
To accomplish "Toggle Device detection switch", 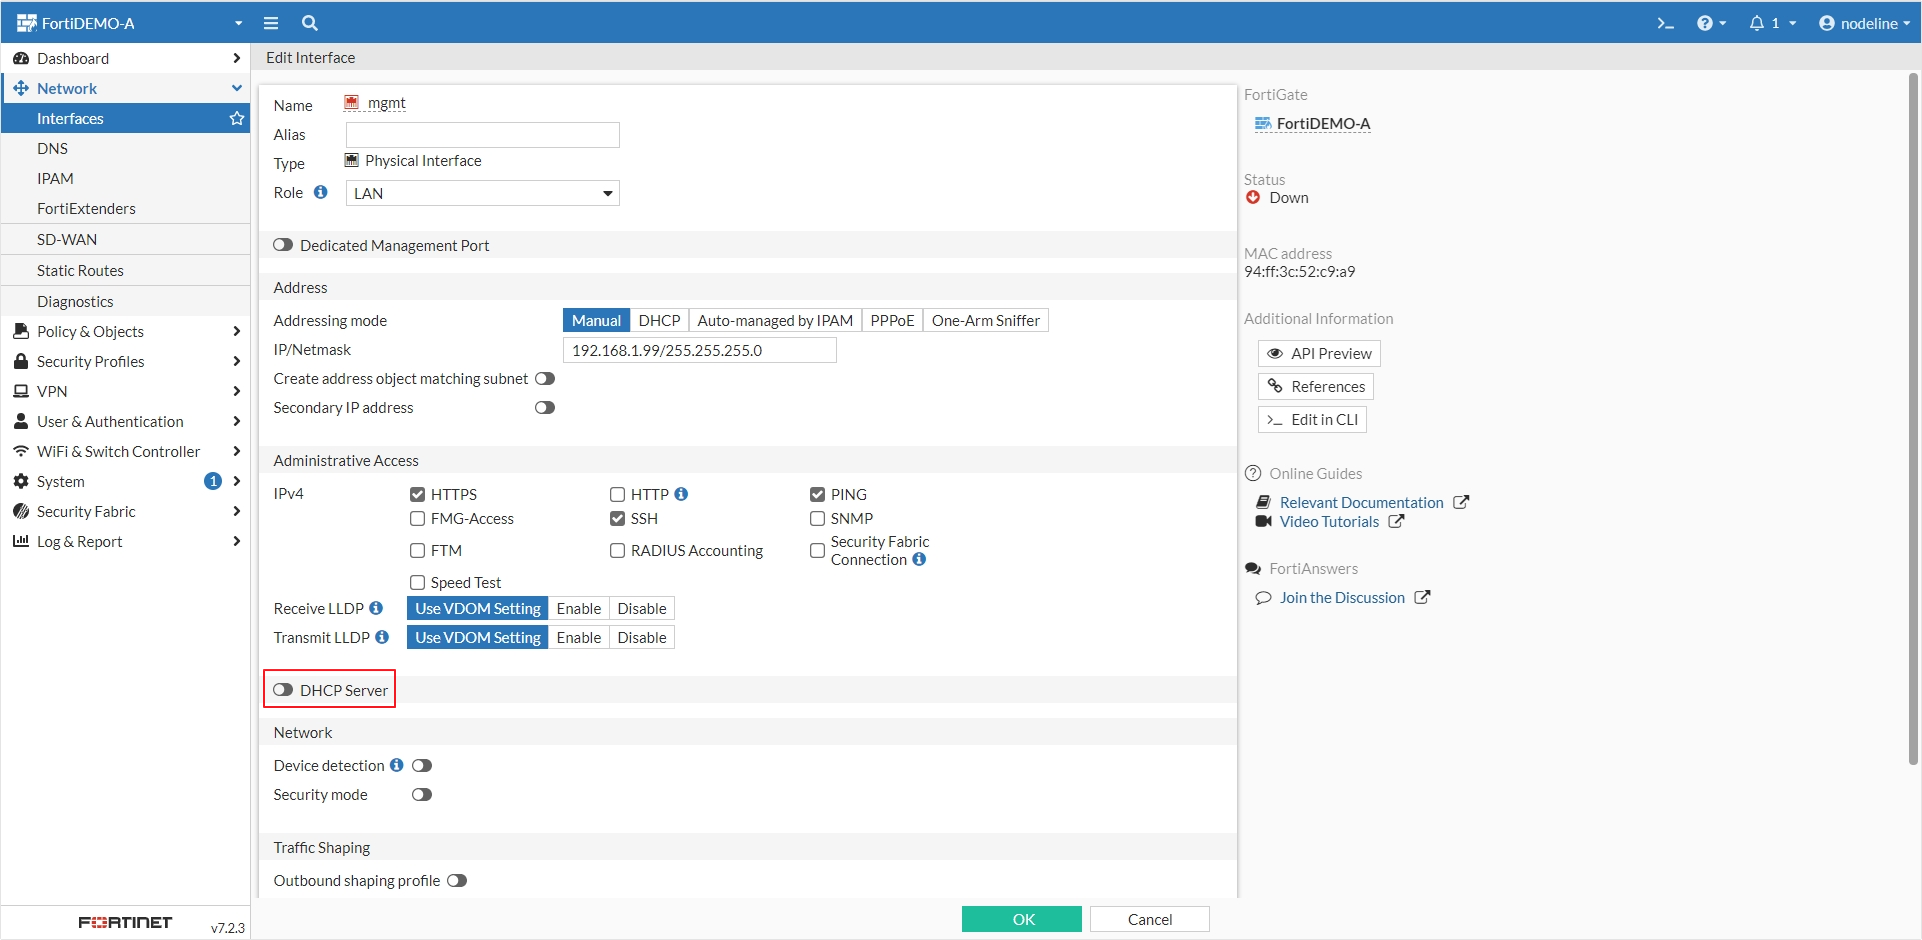I will pyautogui.click(x=422, y=766).
